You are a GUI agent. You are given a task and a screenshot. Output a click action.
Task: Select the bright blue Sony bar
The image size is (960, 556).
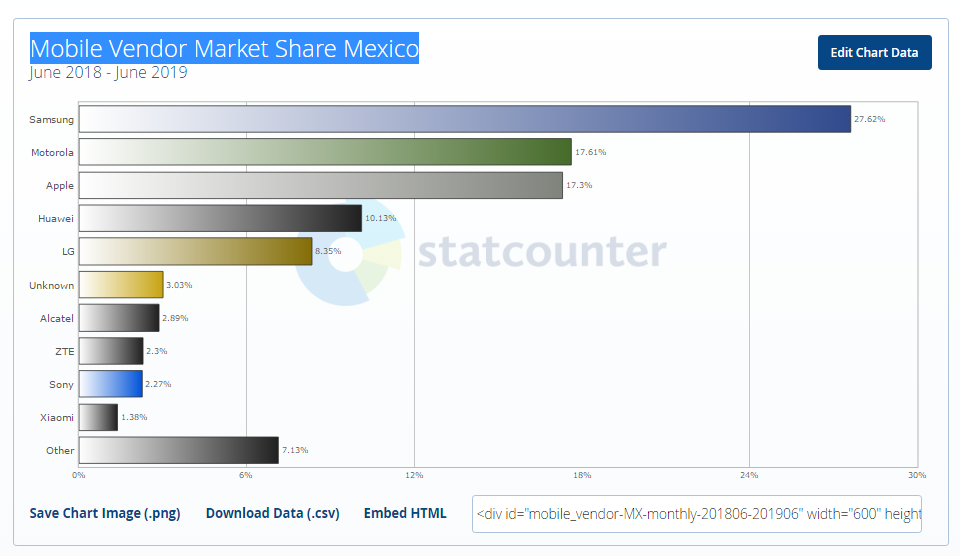coord(110,384)
